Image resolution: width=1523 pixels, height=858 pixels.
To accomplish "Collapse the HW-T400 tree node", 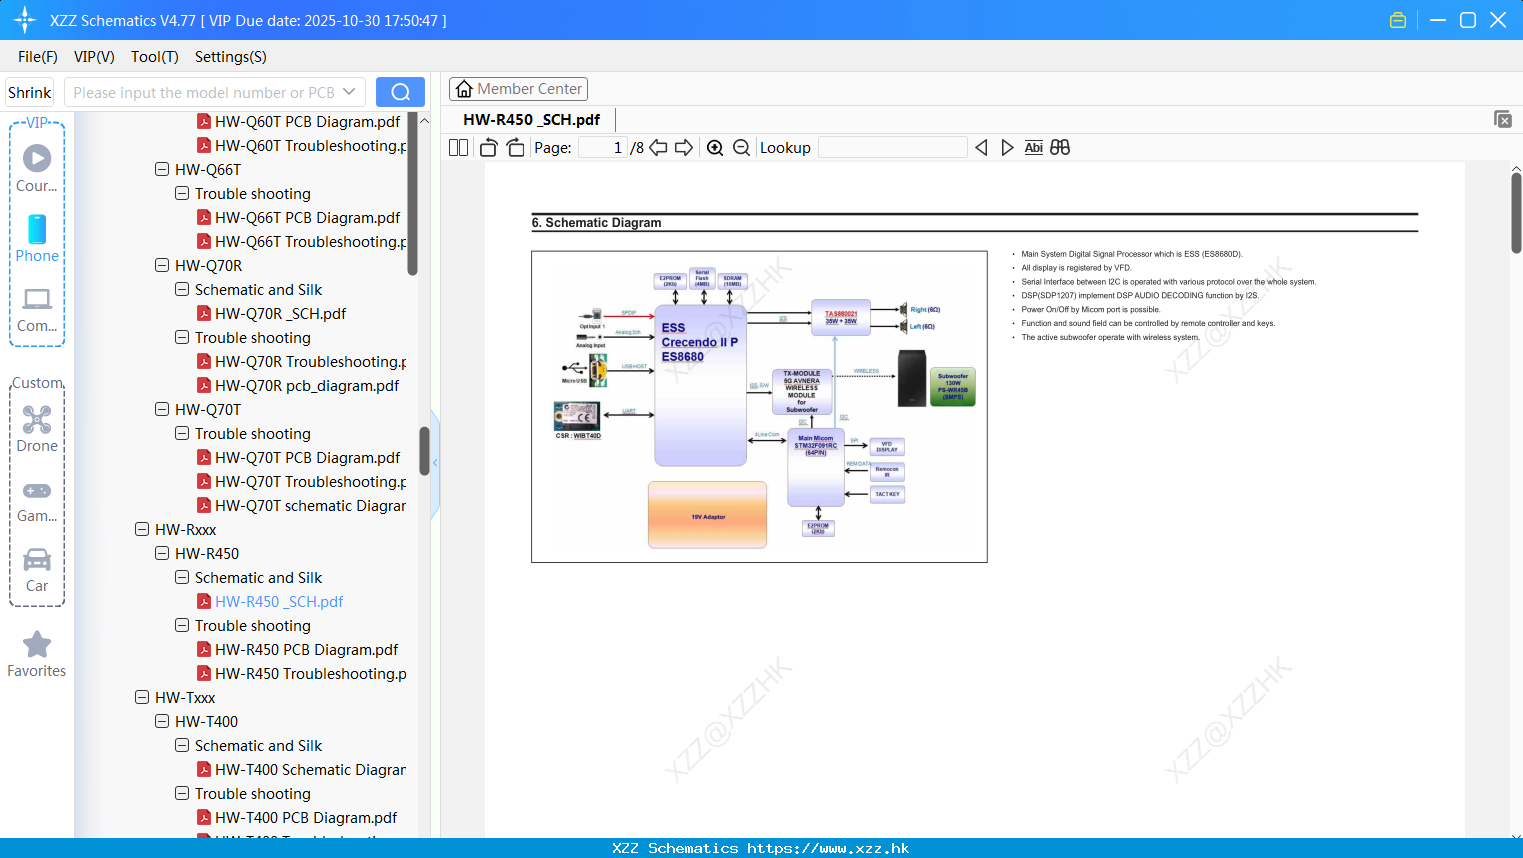I will pyautogui.click(x=162, y=722).
